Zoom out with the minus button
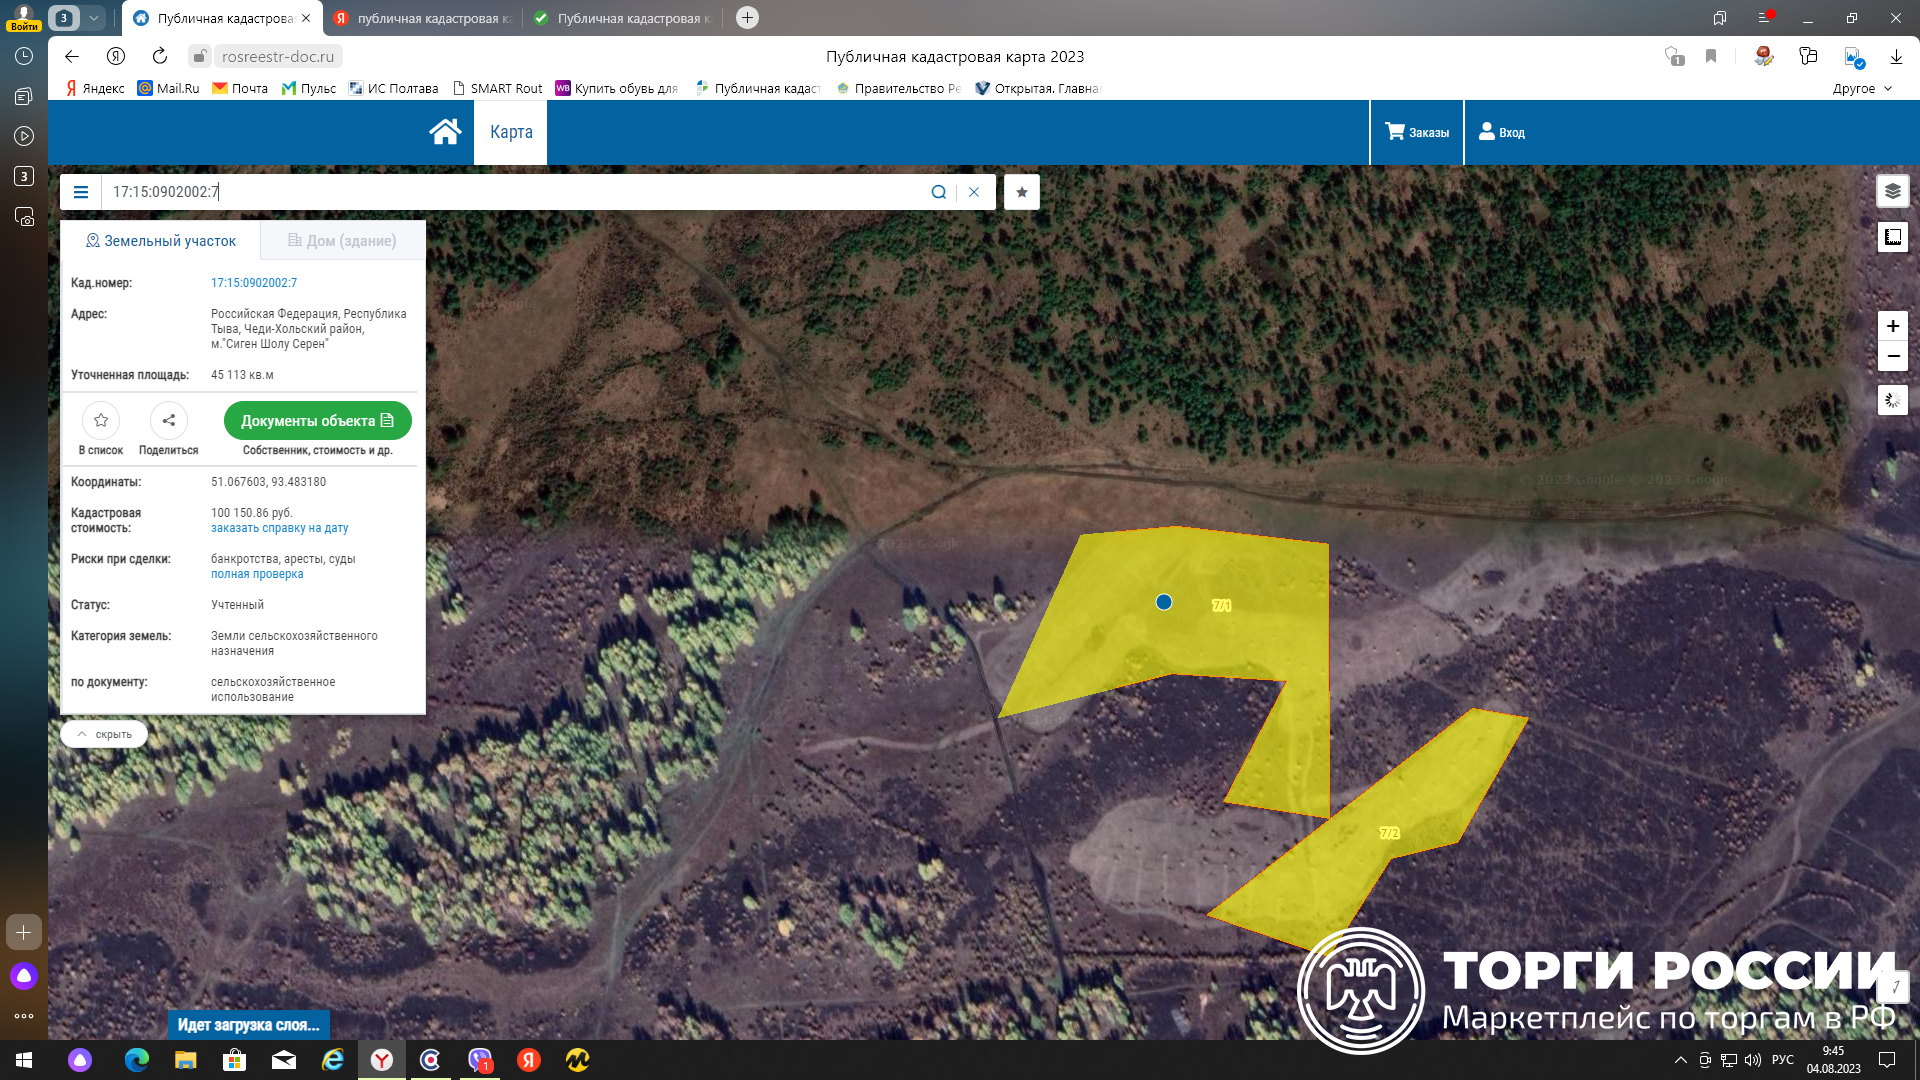Viewport: 1920px width, 1080px height. tap(1892, 357)
